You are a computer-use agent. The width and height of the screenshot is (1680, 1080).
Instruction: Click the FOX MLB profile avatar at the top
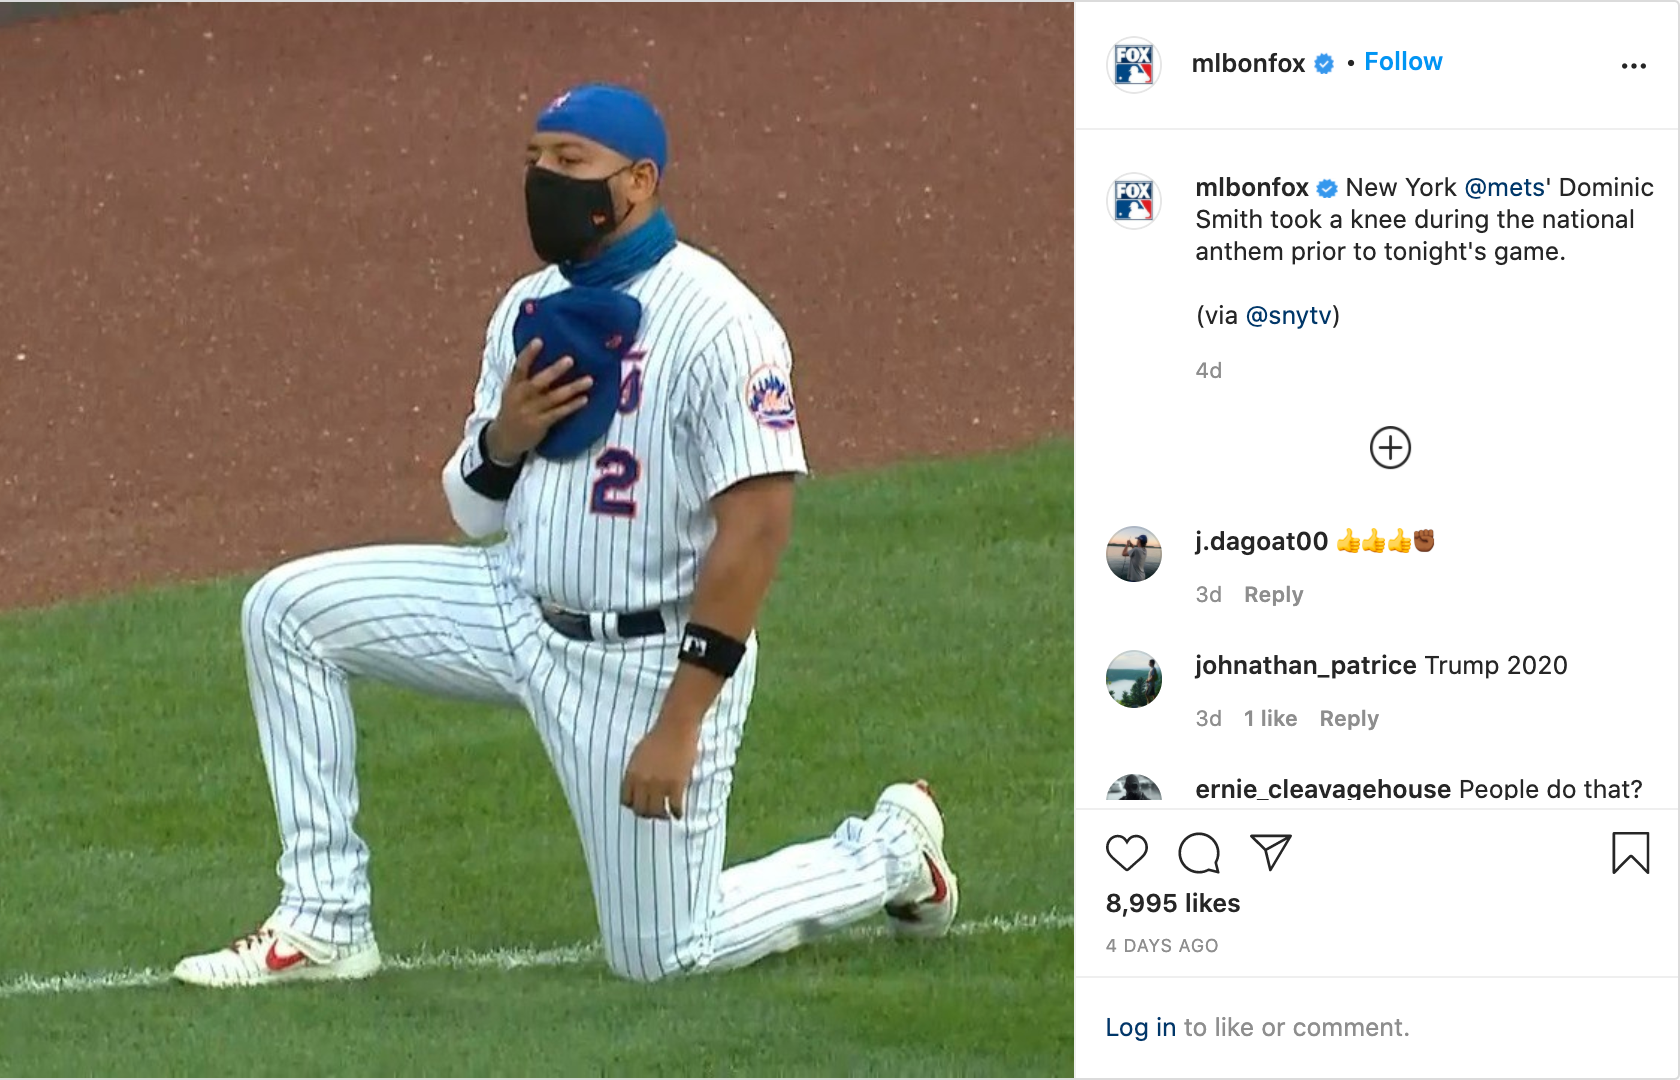1135,63
